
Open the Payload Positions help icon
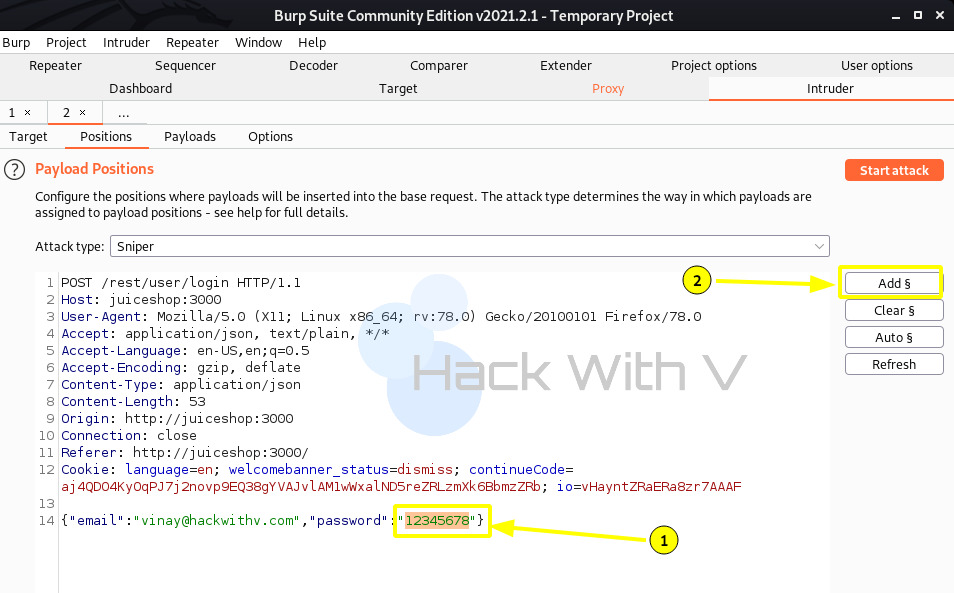[x=15, y=170]
